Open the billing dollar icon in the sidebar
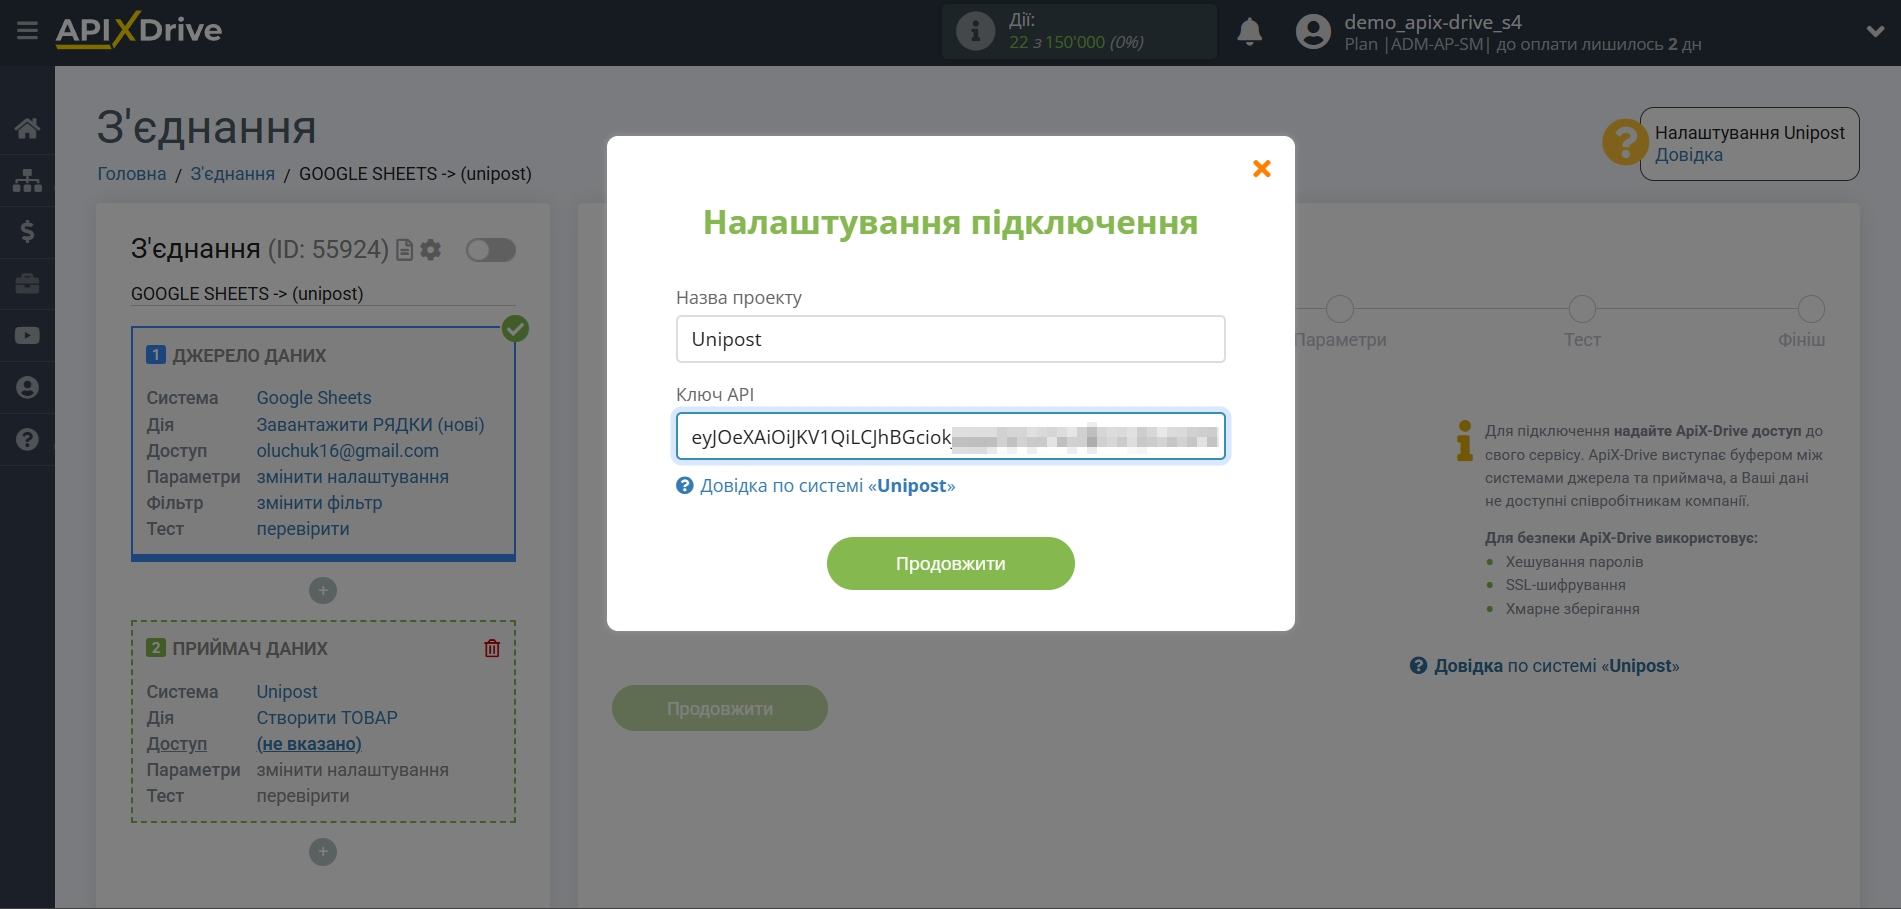Screen dimensions: 1901x909 tap(27, 232)
